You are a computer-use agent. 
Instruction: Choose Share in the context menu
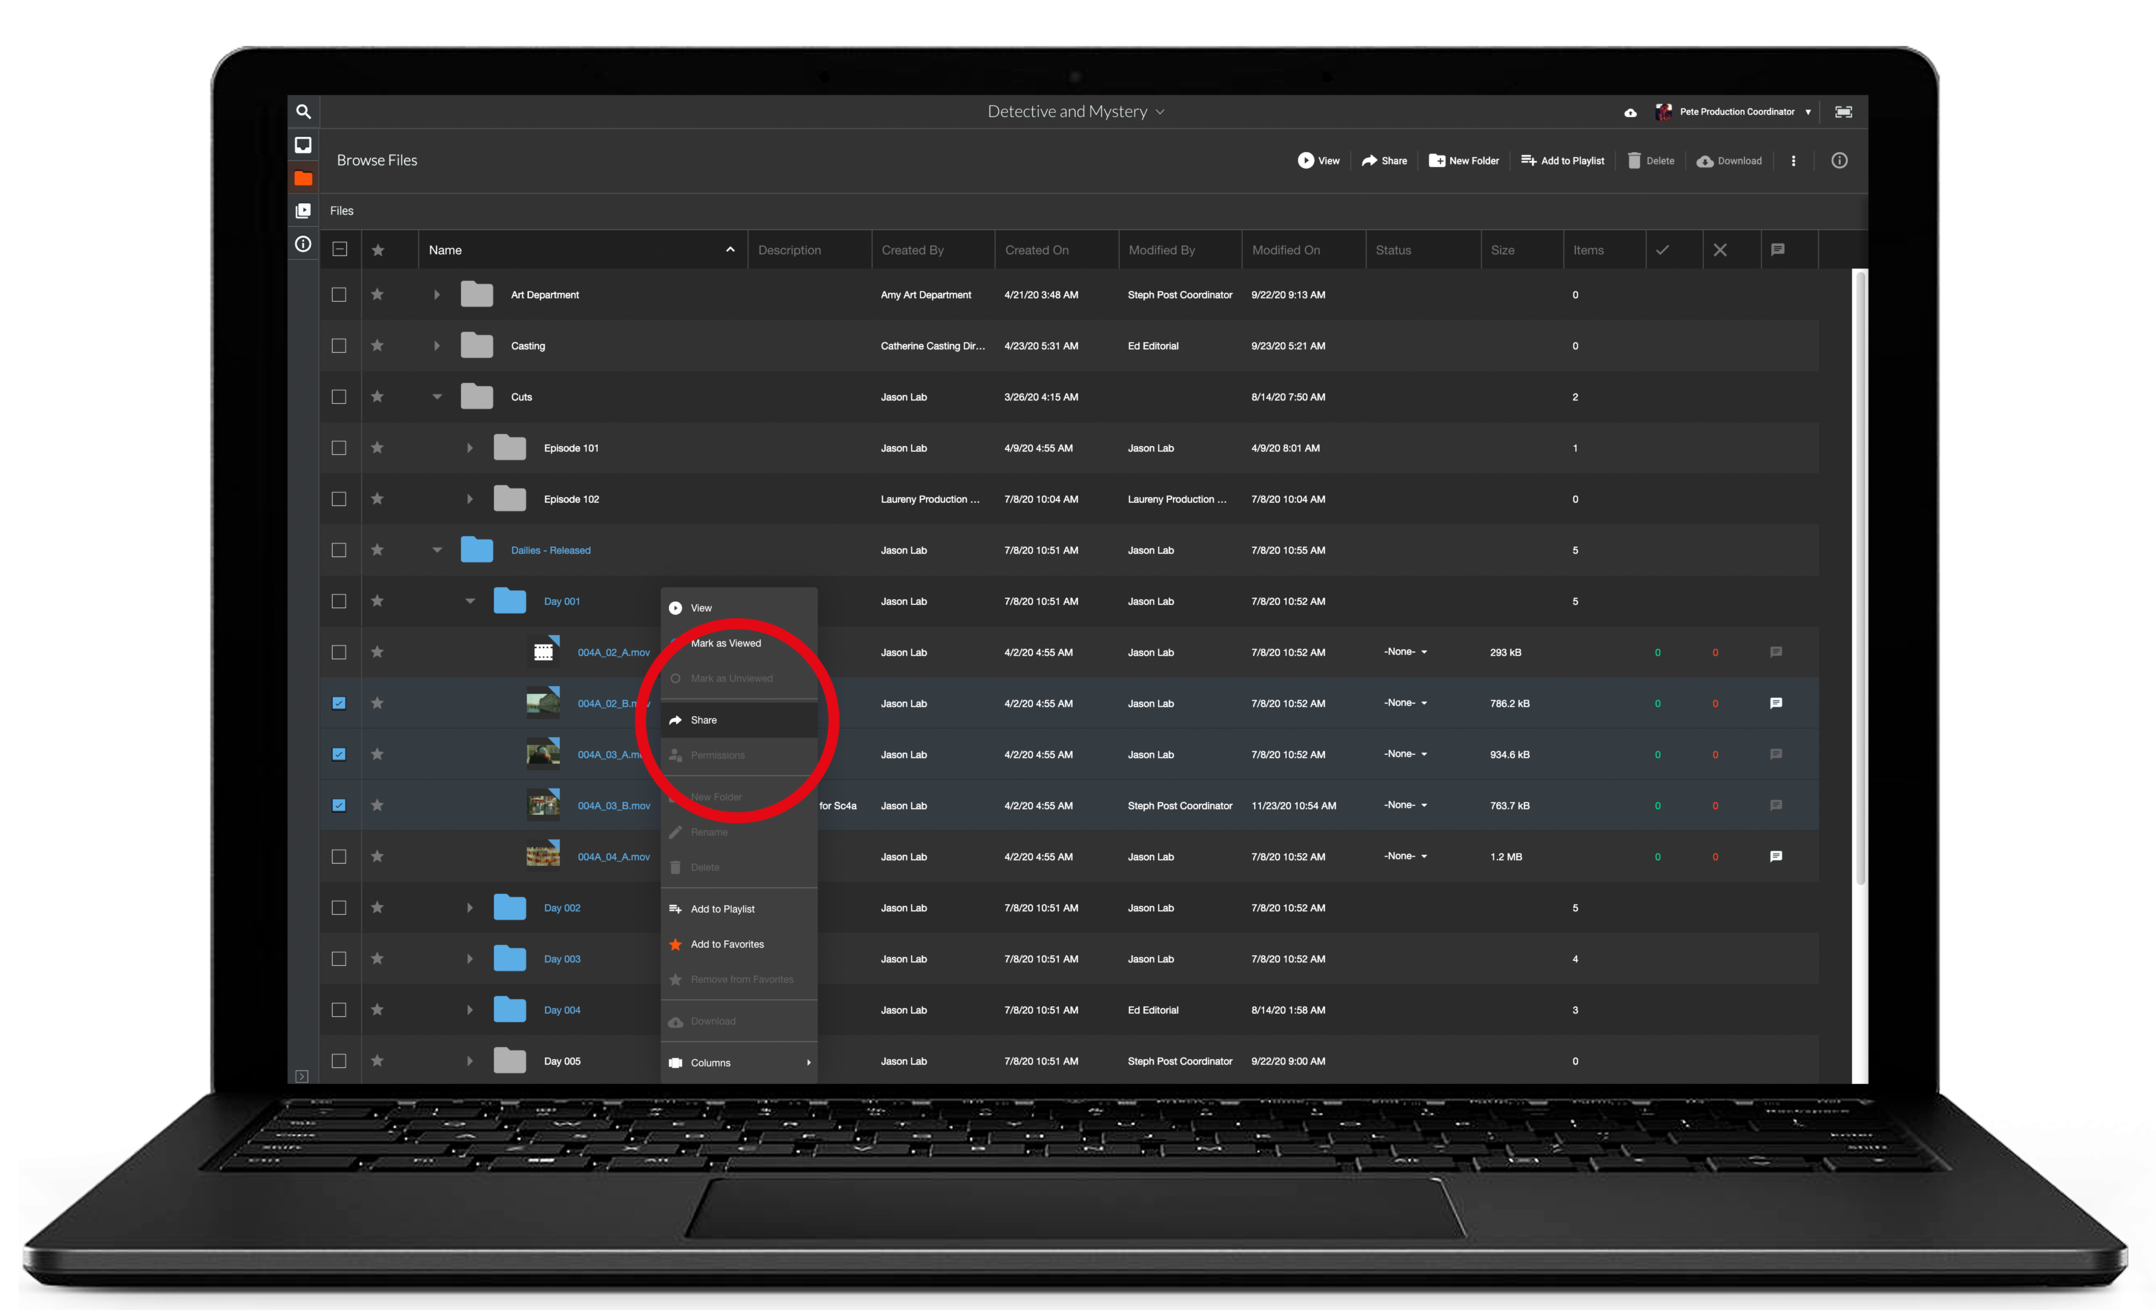(704, 720)
